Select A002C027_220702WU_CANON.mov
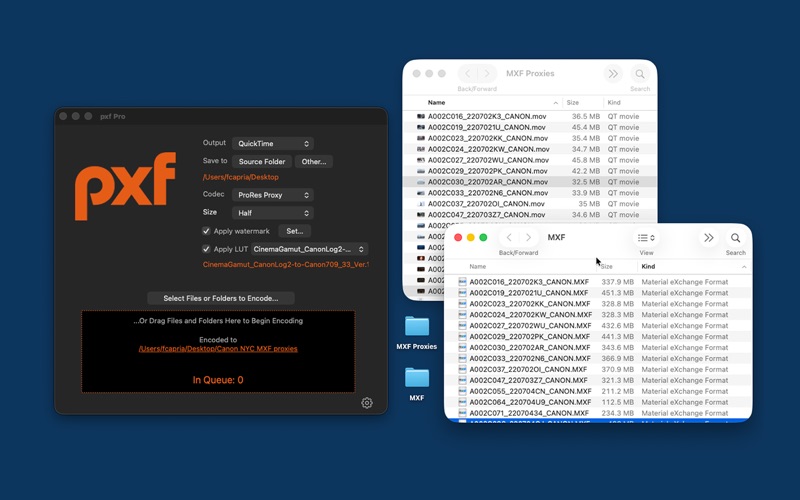 pyautogui.click(x=530, y=160)
